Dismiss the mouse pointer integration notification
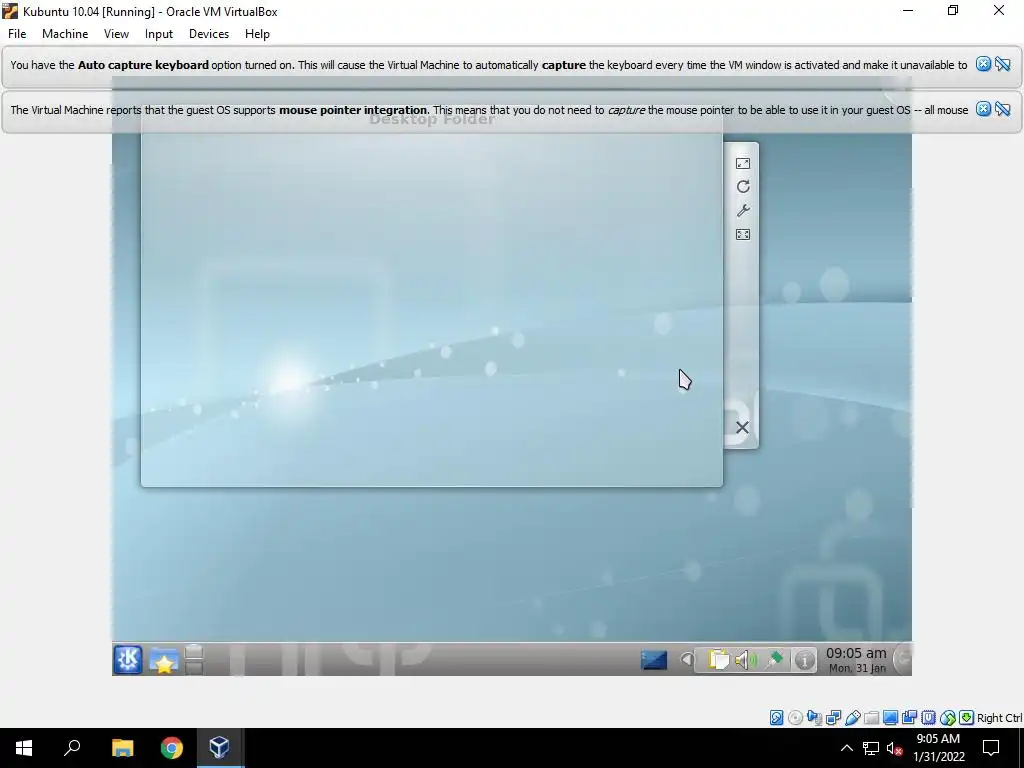Screen dimensions: 1024x768 click(x=983, y=109)
